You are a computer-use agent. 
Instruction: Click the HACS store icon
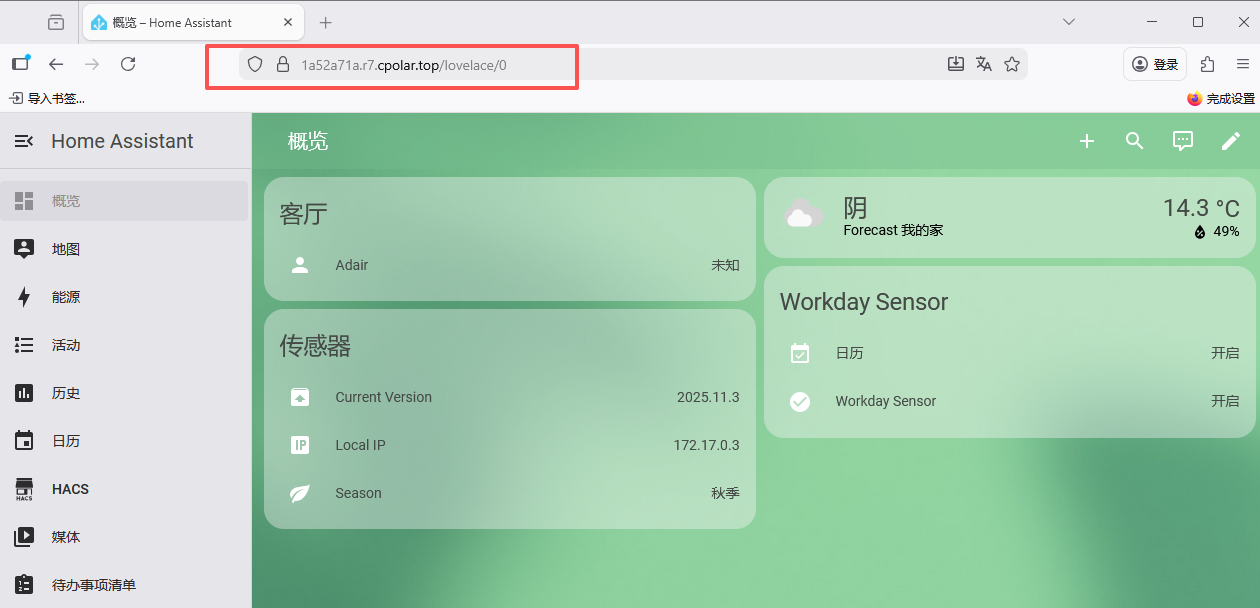pos(24,489)
